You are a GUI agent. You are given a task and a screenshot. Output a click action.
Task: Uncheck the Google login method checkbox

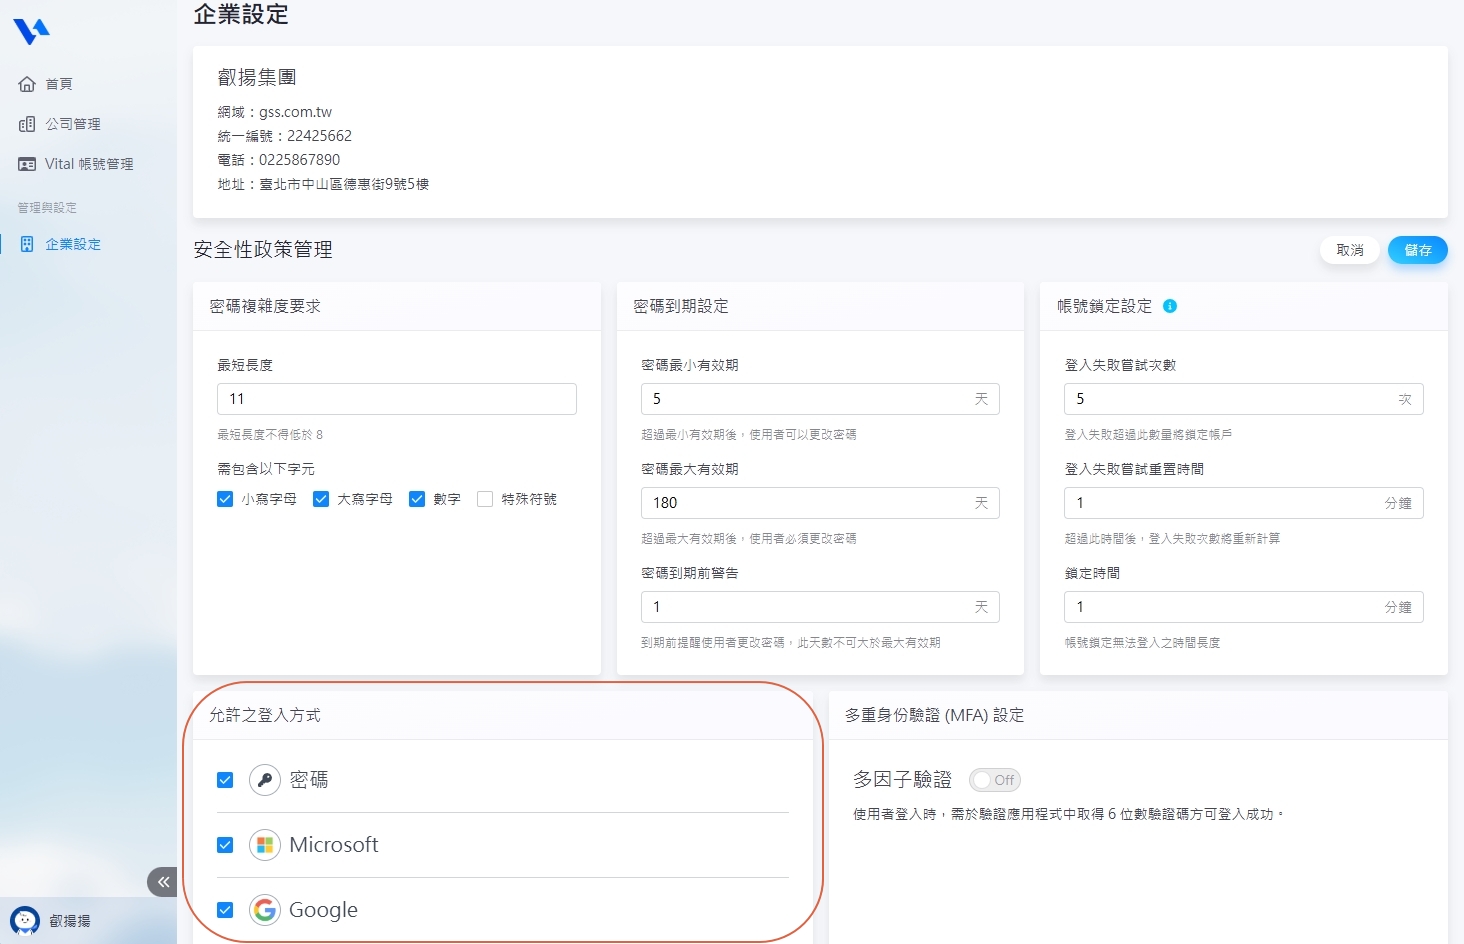pyautogui.click(x=225, y=910)
